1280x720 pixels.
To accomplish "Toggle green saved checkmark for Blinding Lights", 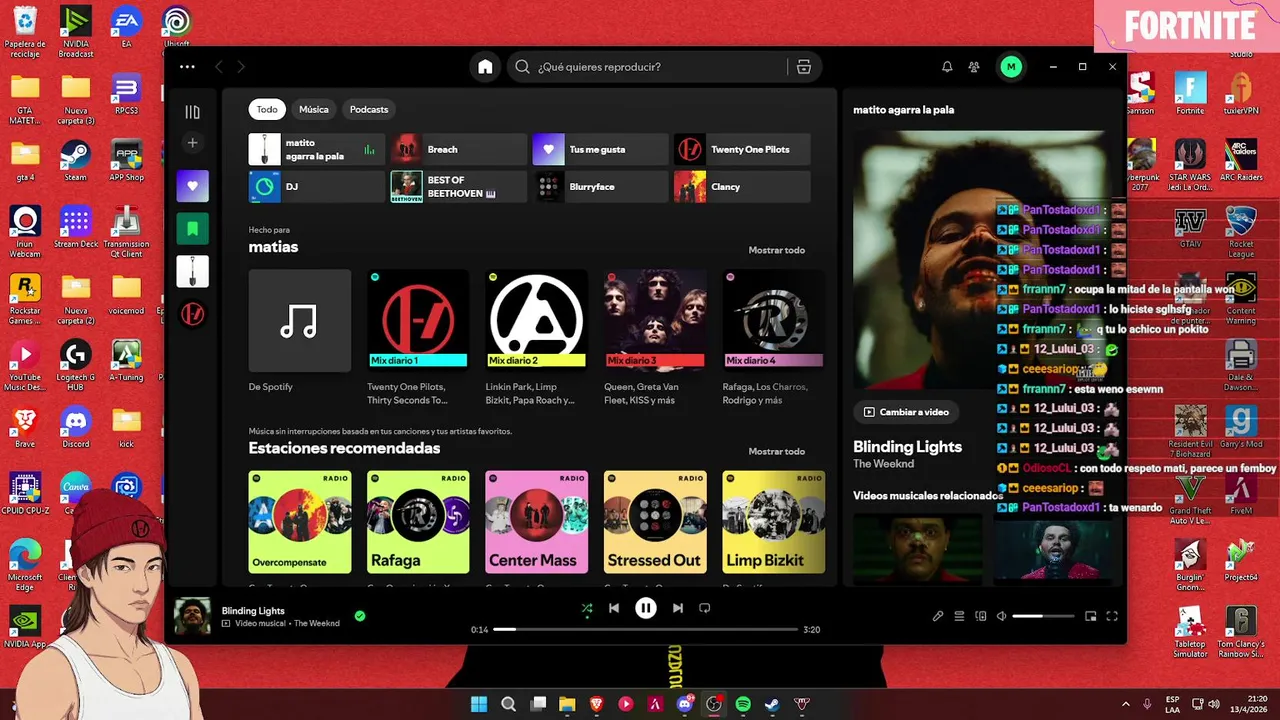I will 360,616.
